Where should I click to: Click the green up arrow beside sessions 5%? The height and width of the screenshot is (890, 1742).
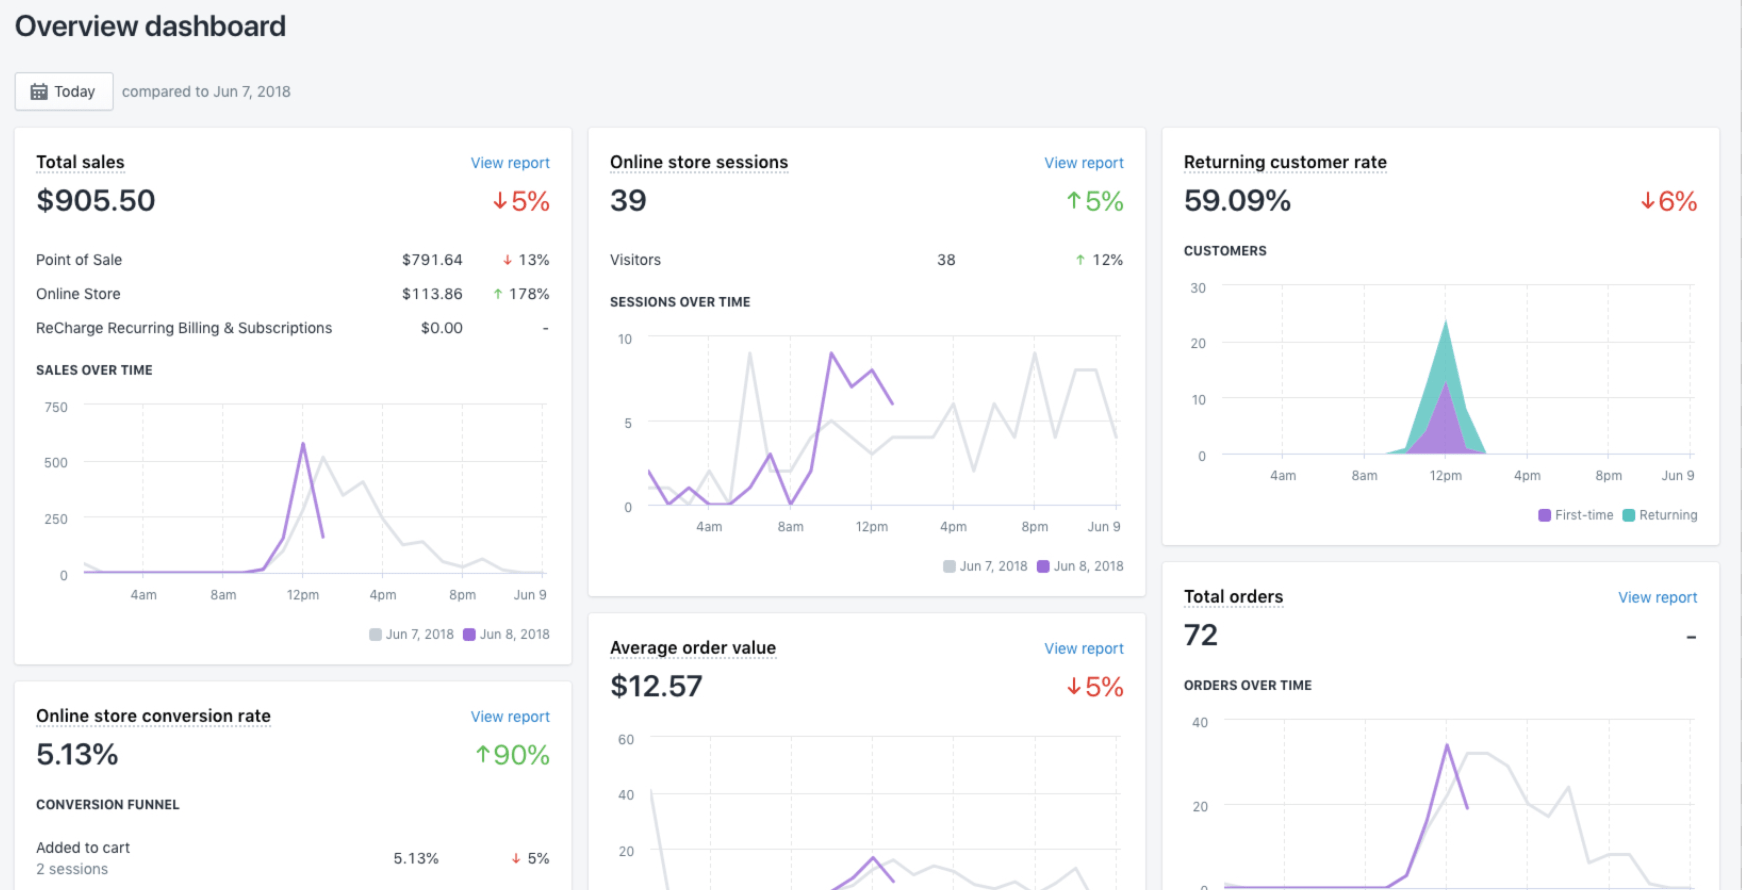point(1074,202)
